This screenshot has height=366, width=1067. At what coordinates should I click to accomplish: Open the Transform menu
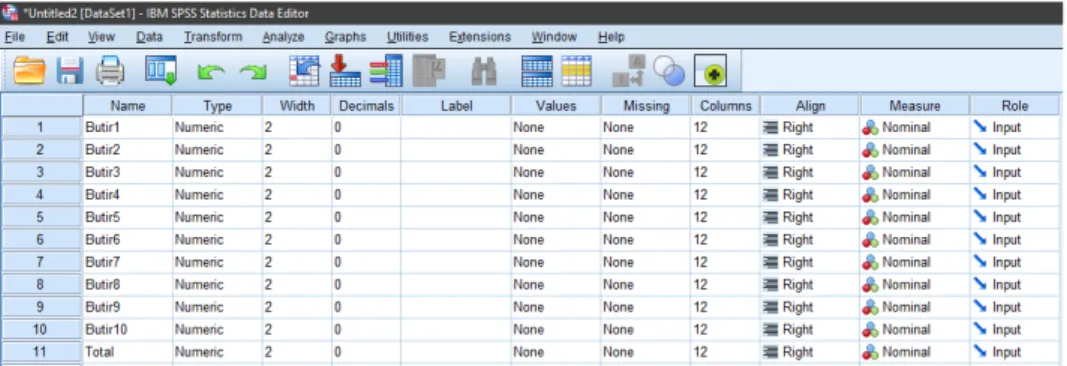(x=212, y=37)
